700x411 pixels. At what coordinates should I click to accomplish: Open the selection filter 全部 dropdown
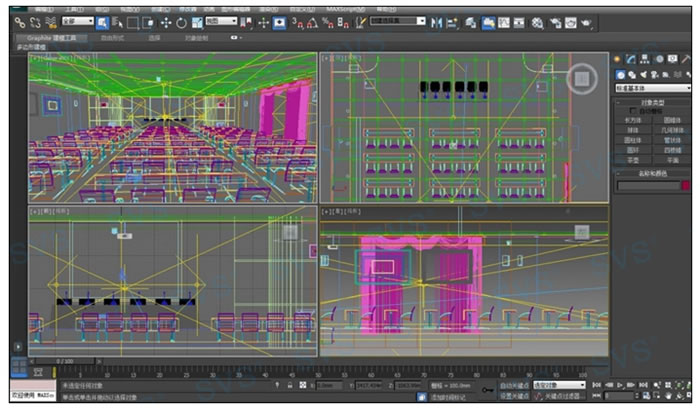(x=76, y=21)
